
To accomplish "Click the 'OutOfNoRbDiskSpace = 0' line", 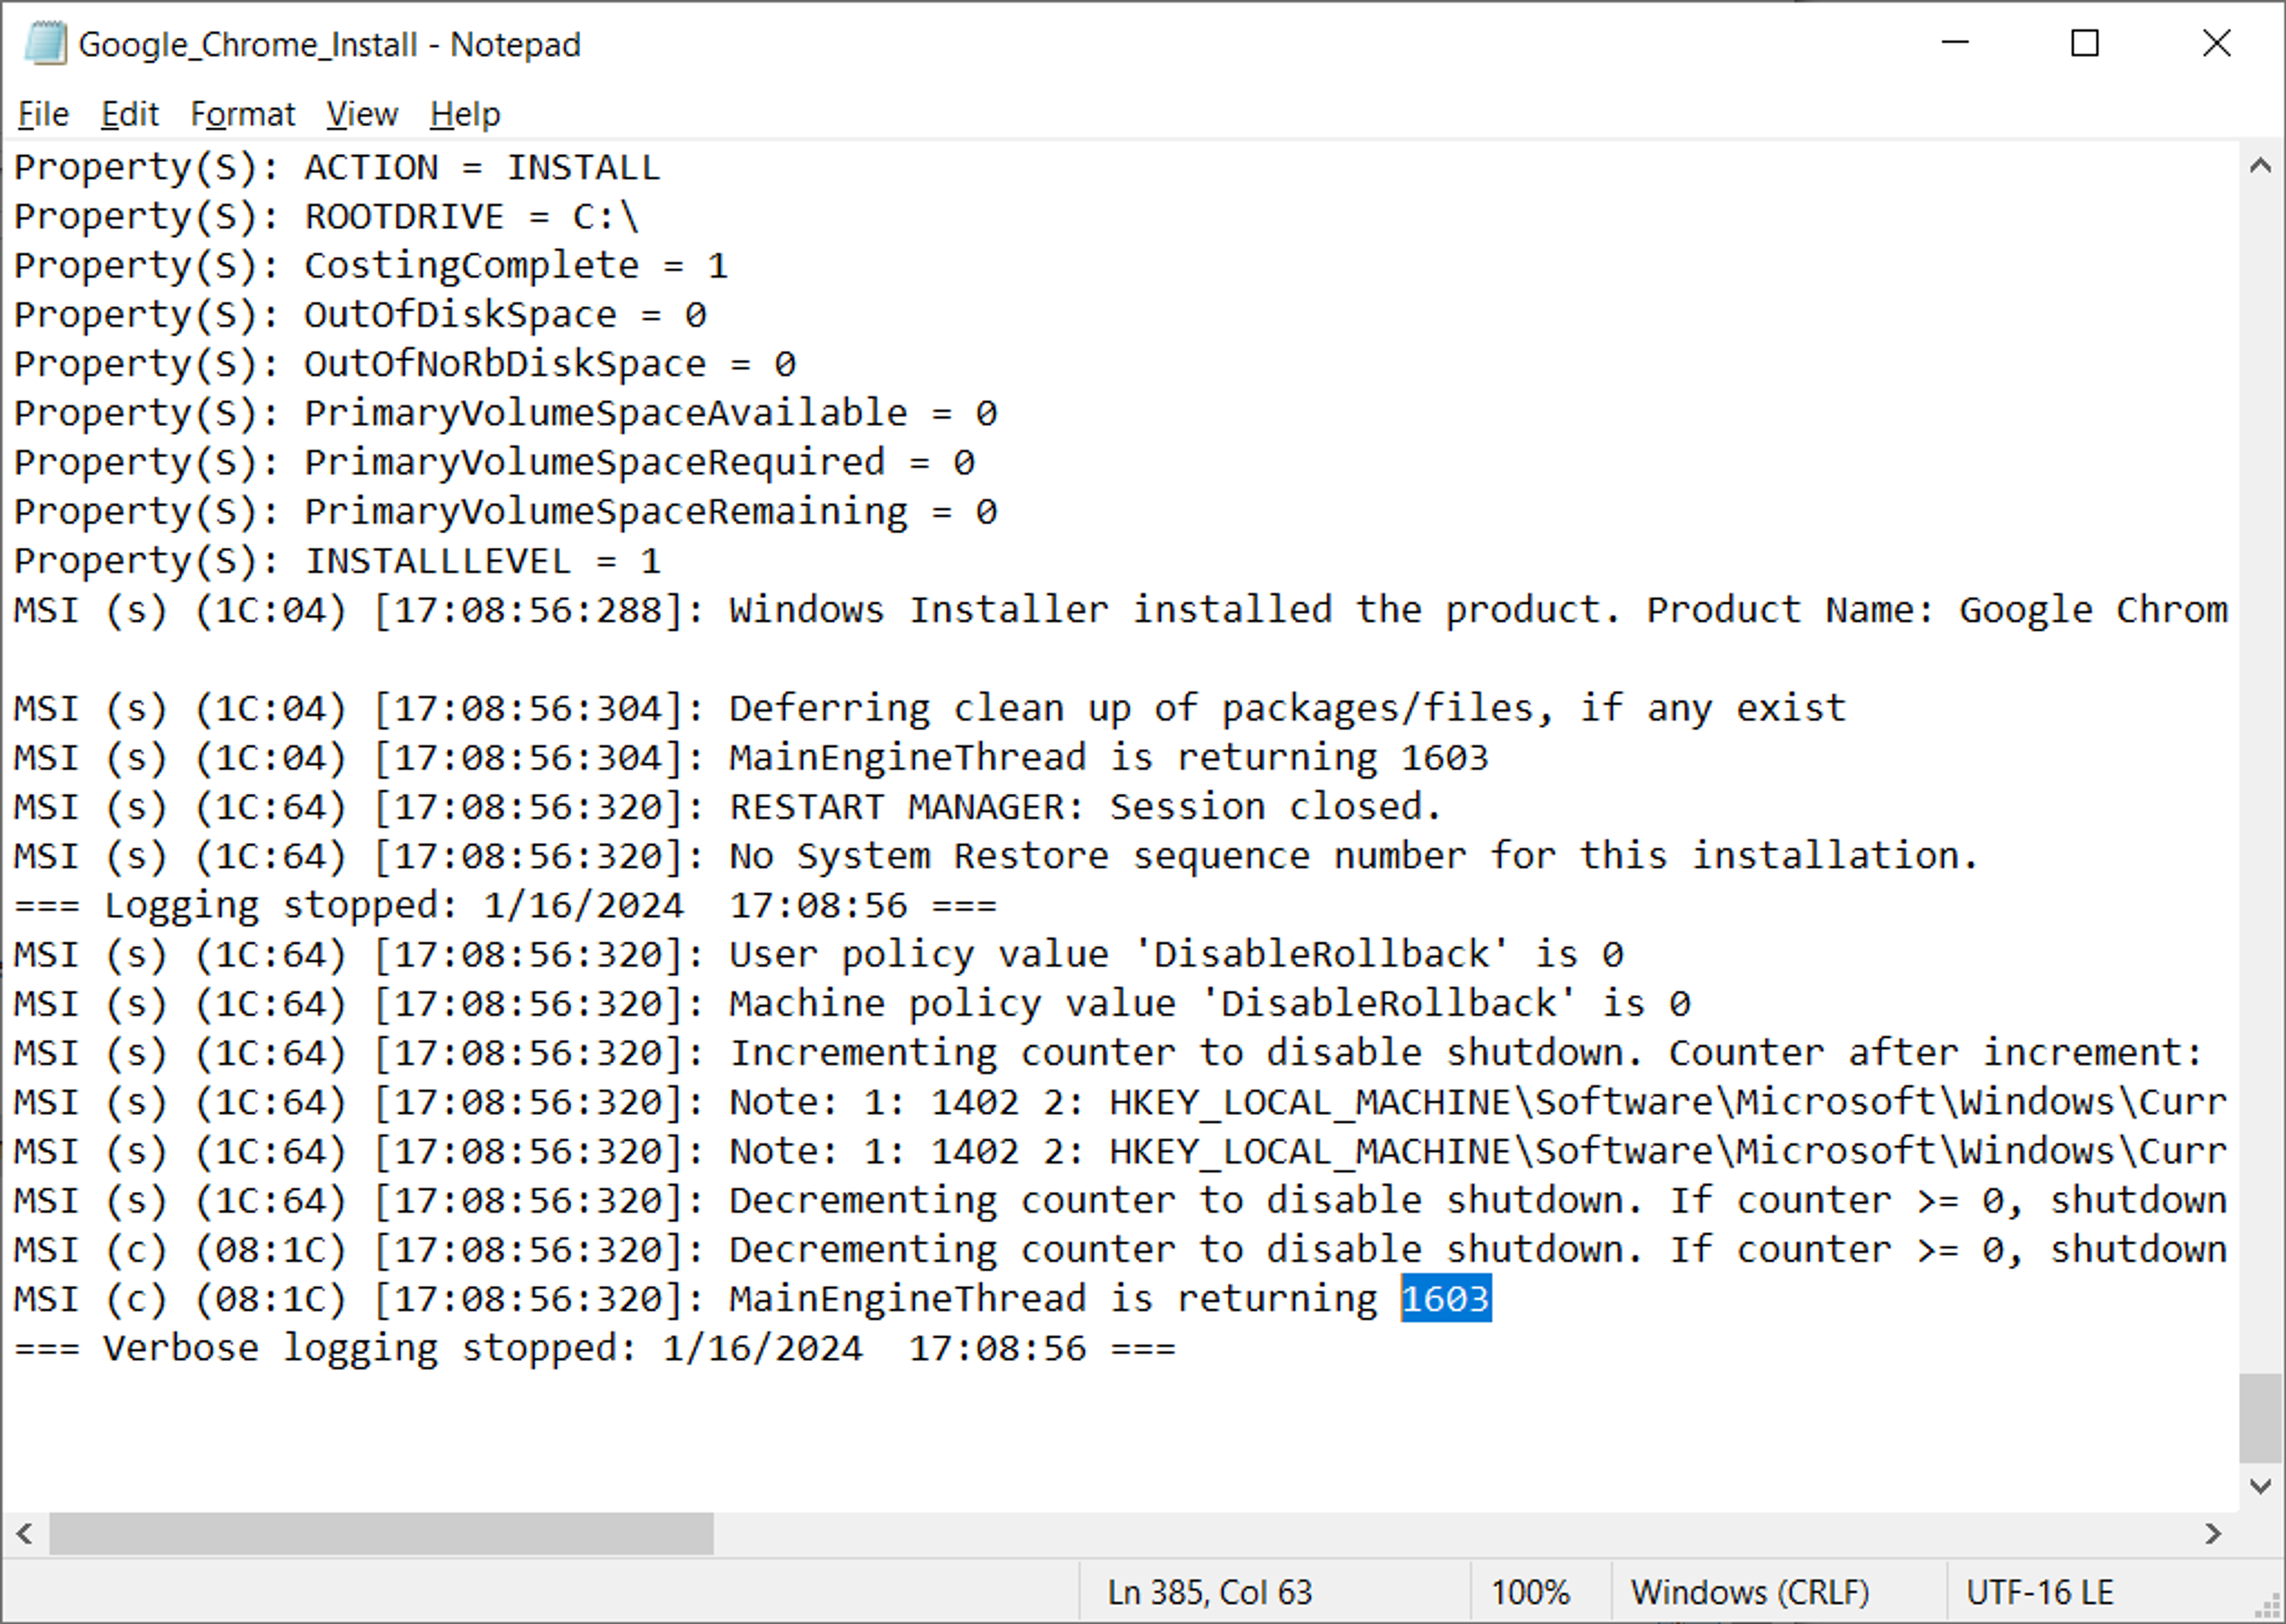I will 405,363.
